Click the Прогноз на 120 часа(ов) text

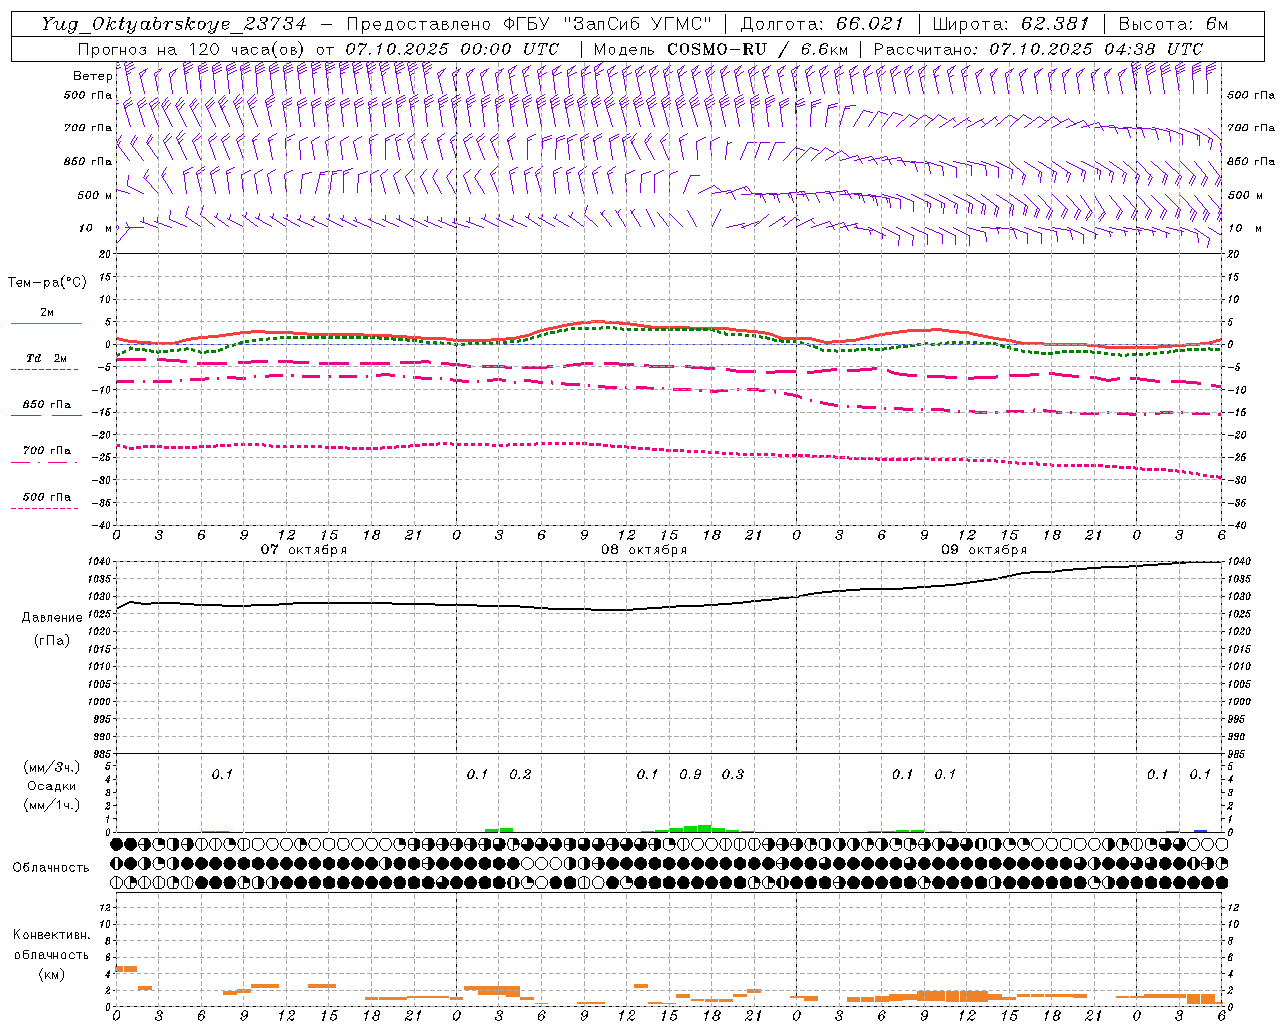tap(191, 49)
